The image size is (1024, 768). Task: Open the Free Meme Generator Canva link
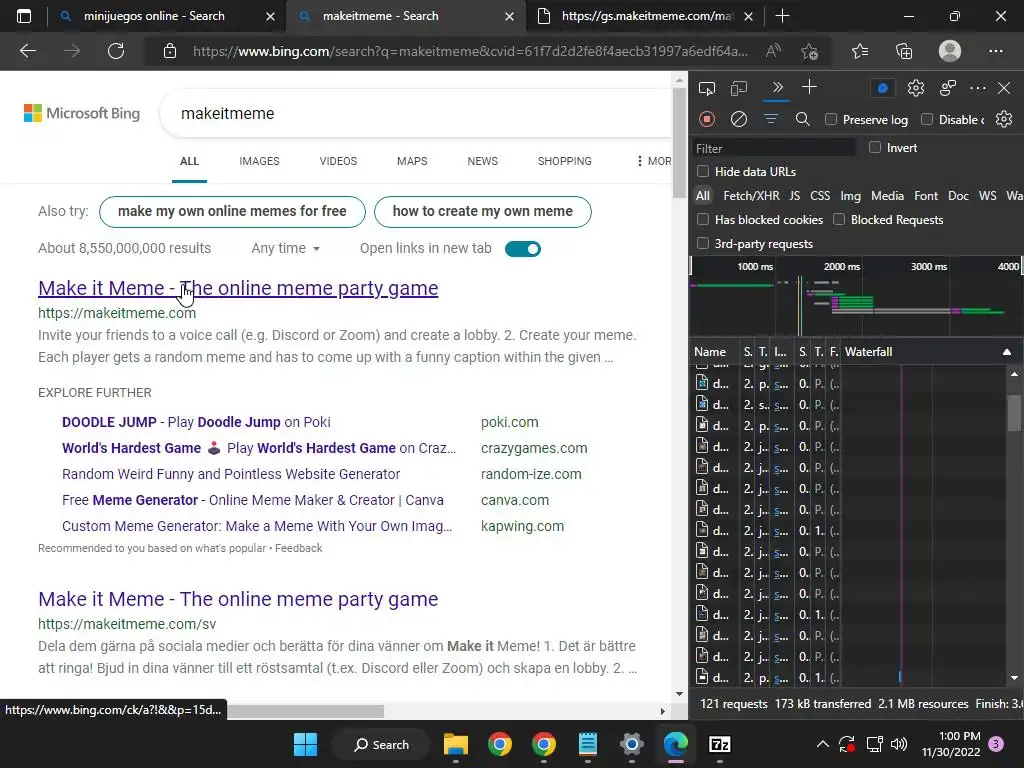[x=253, y=500]
